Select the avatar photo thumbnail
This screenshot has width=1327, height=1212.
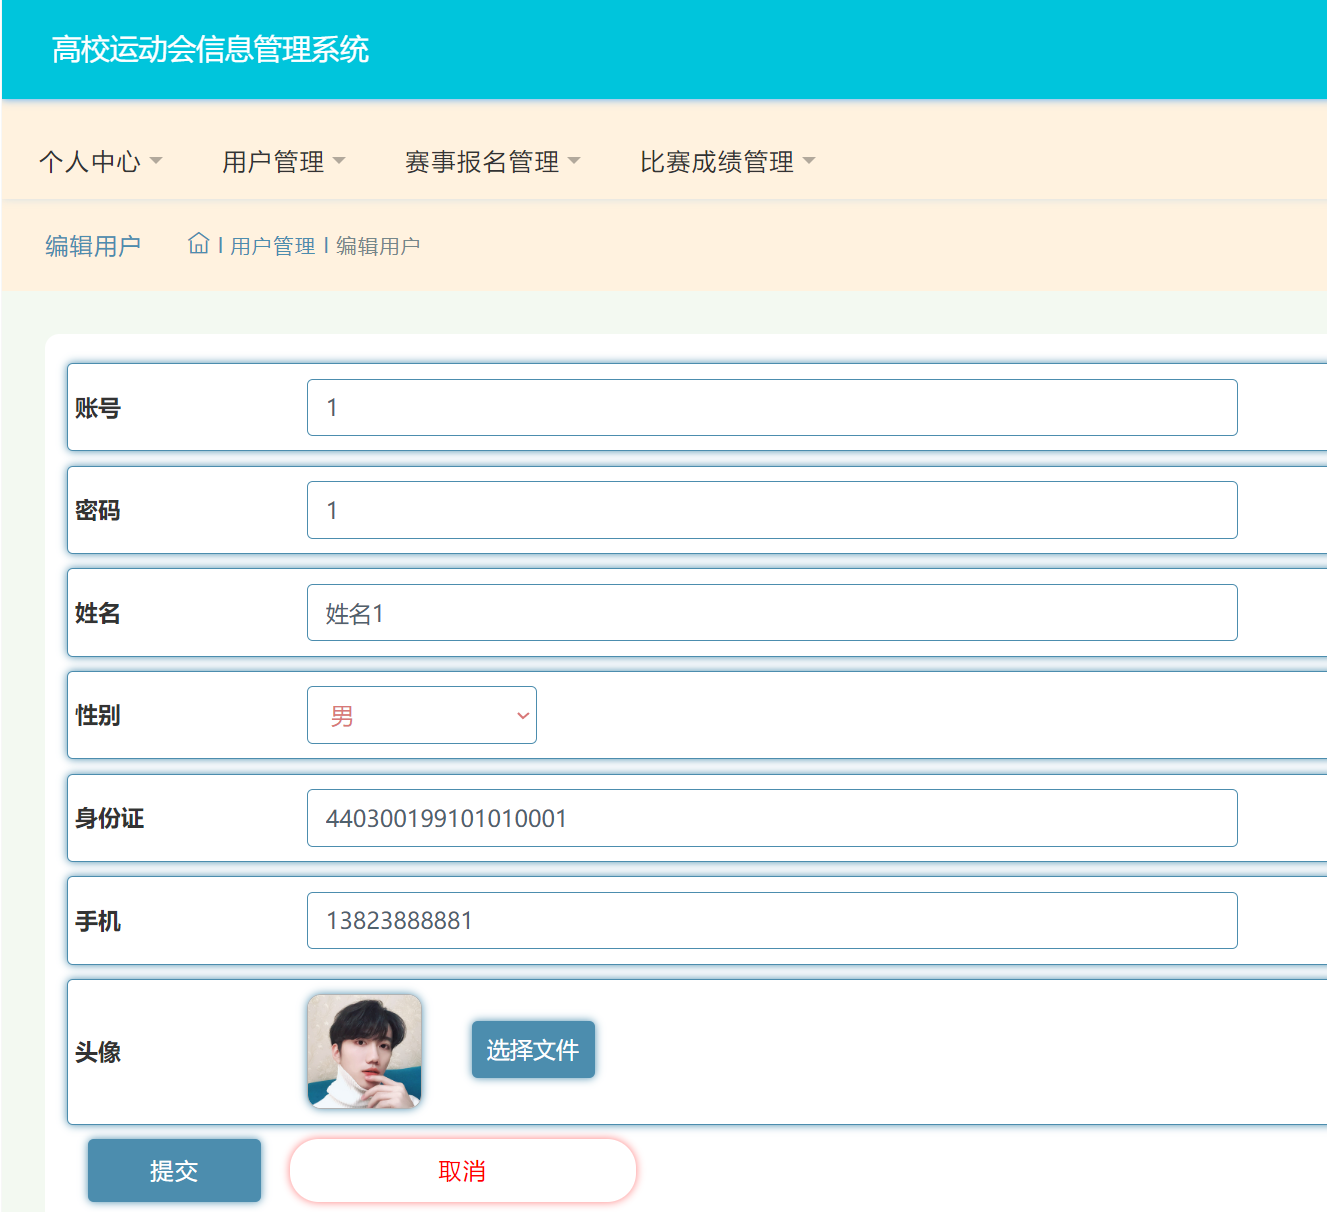click(364, 1051)
